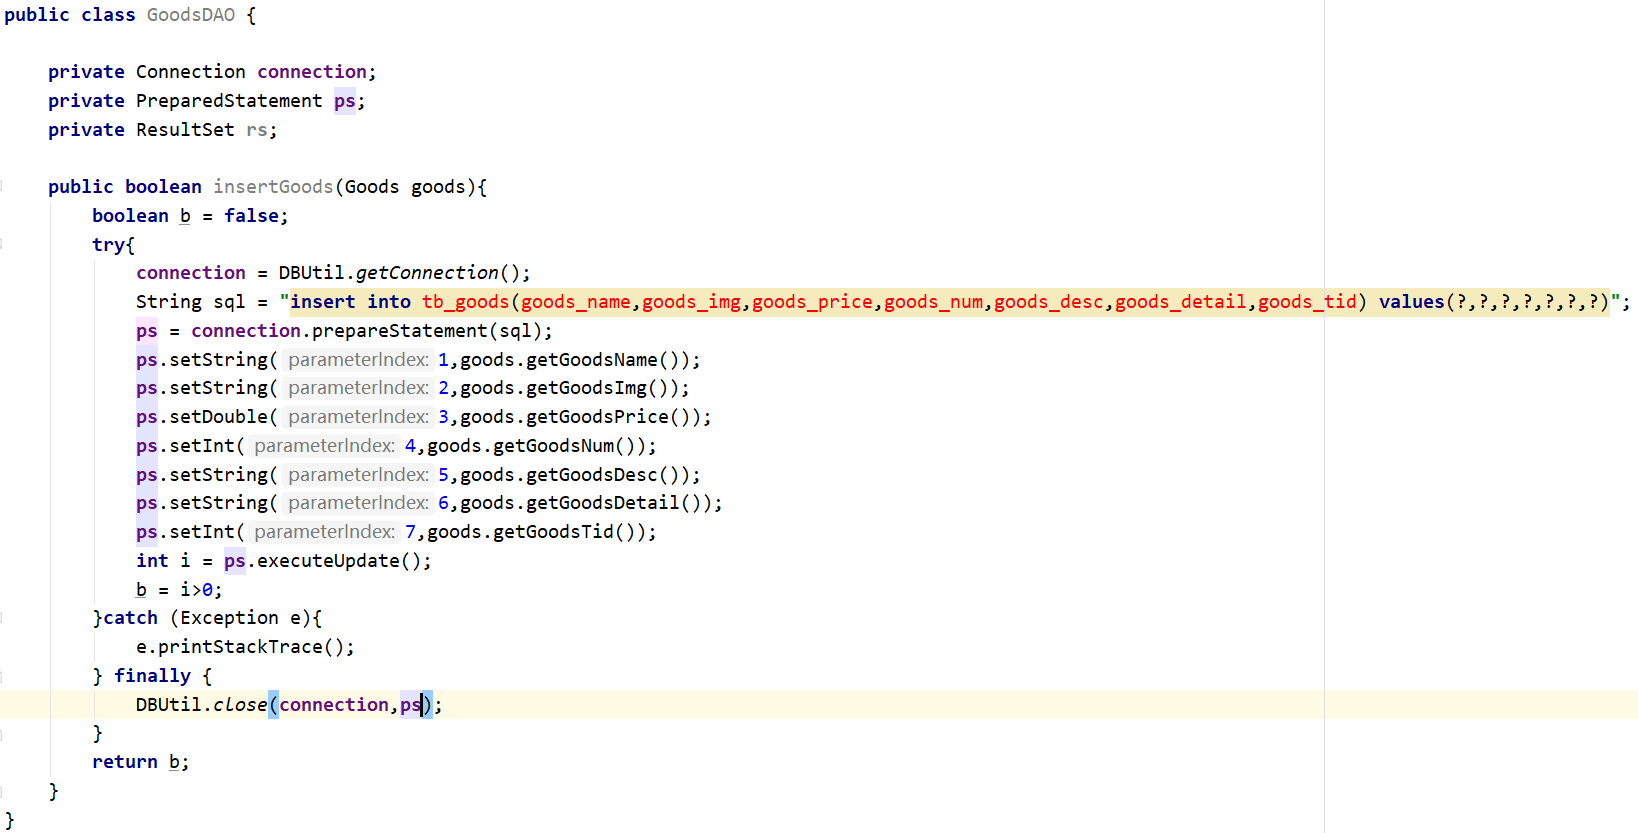
Task: Place cursor on the insertGoods method name
Action: (x=272, y=187)
